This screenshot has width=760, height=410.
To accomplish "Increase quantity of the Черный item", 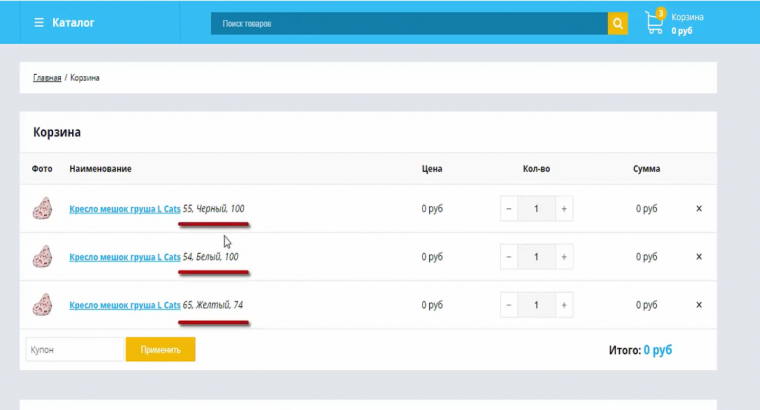I will click(x=564, y=209).
